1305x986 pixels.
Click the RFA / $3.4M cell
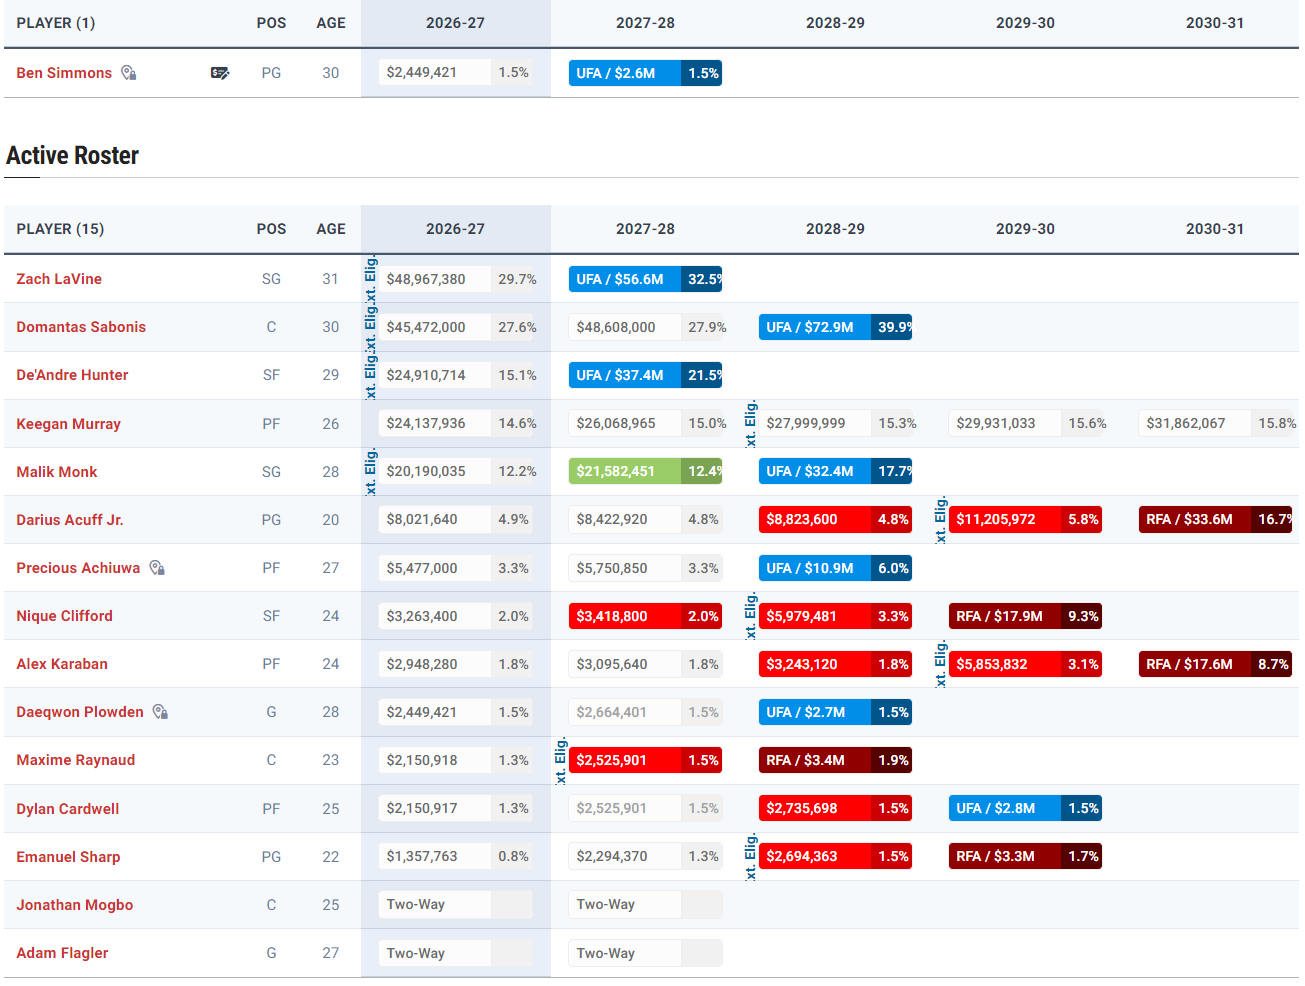tap(835, 760)
